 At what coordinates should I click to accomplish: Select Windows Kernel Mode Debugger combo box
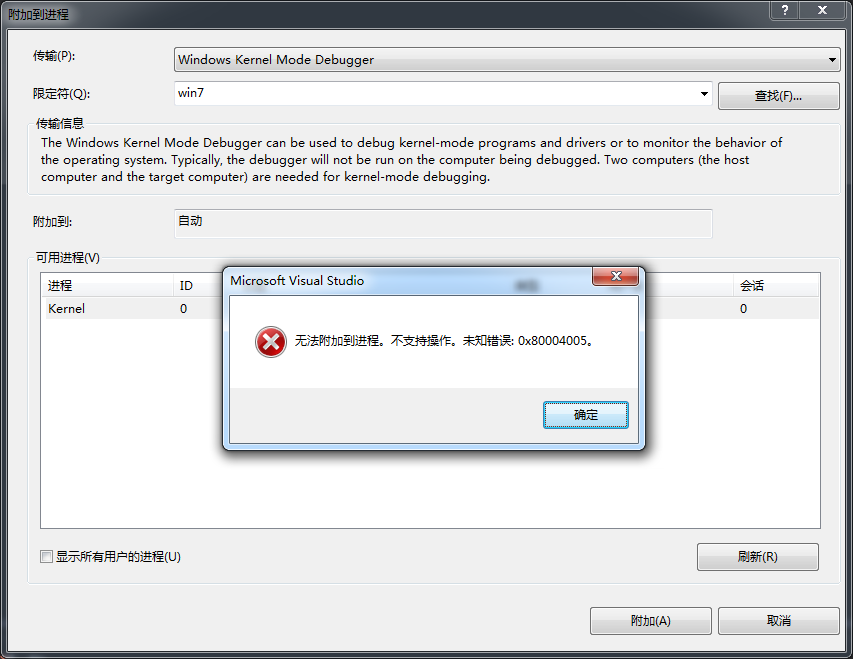tap(507, 60)
